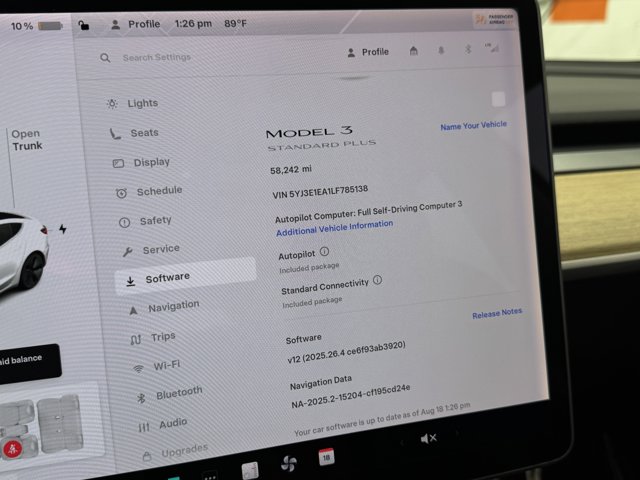The height and width of the screenshot is (480, 640).
Task: Open the Trips settings menu
Action: [153, 338]
